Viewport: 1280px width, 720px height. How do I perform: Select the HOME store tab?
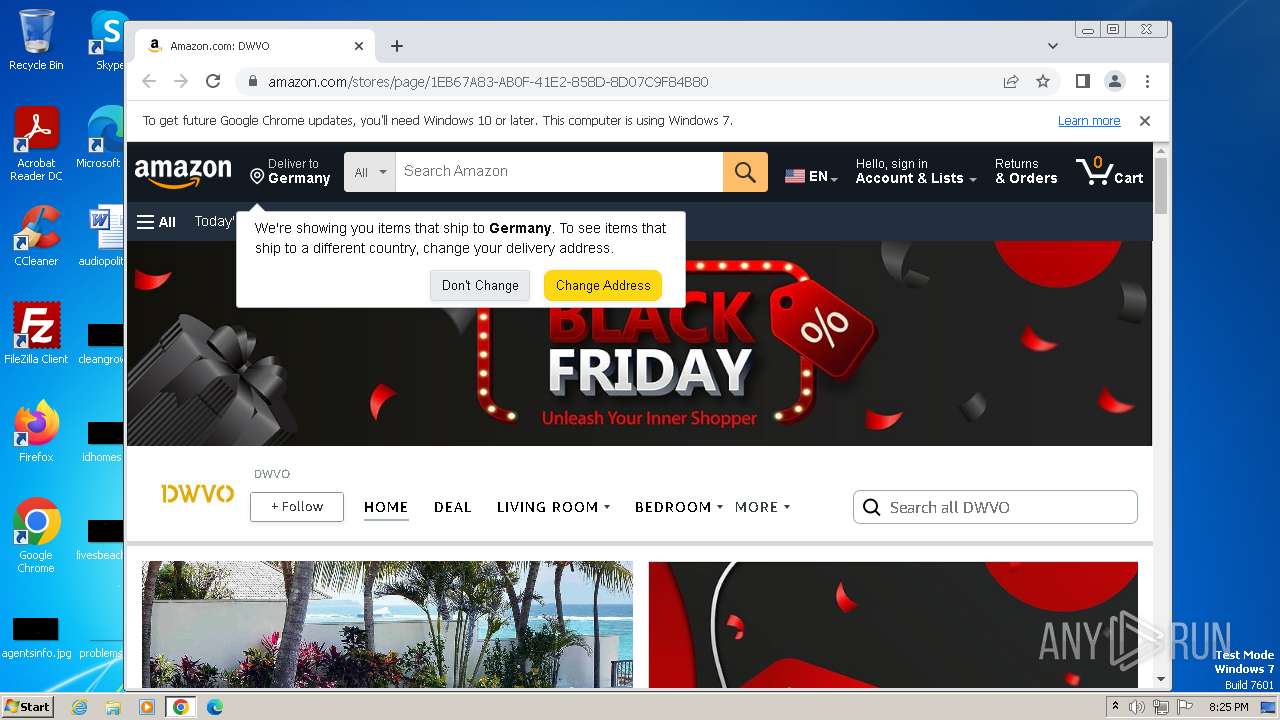click(x=386, y=507)
